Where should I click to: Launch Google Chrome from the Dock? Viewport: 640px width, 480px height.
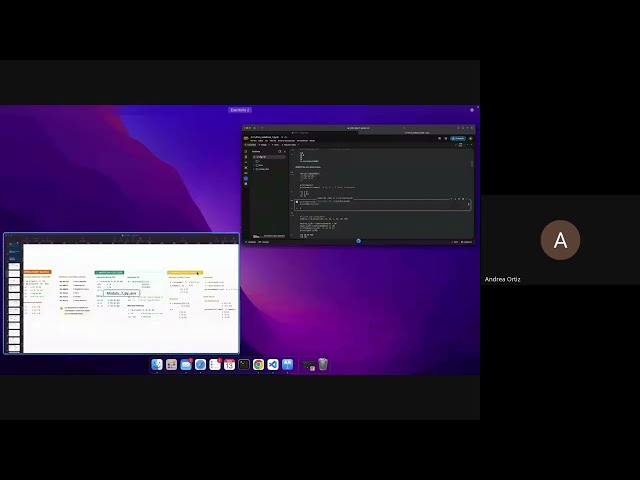(x=258, y=364)
